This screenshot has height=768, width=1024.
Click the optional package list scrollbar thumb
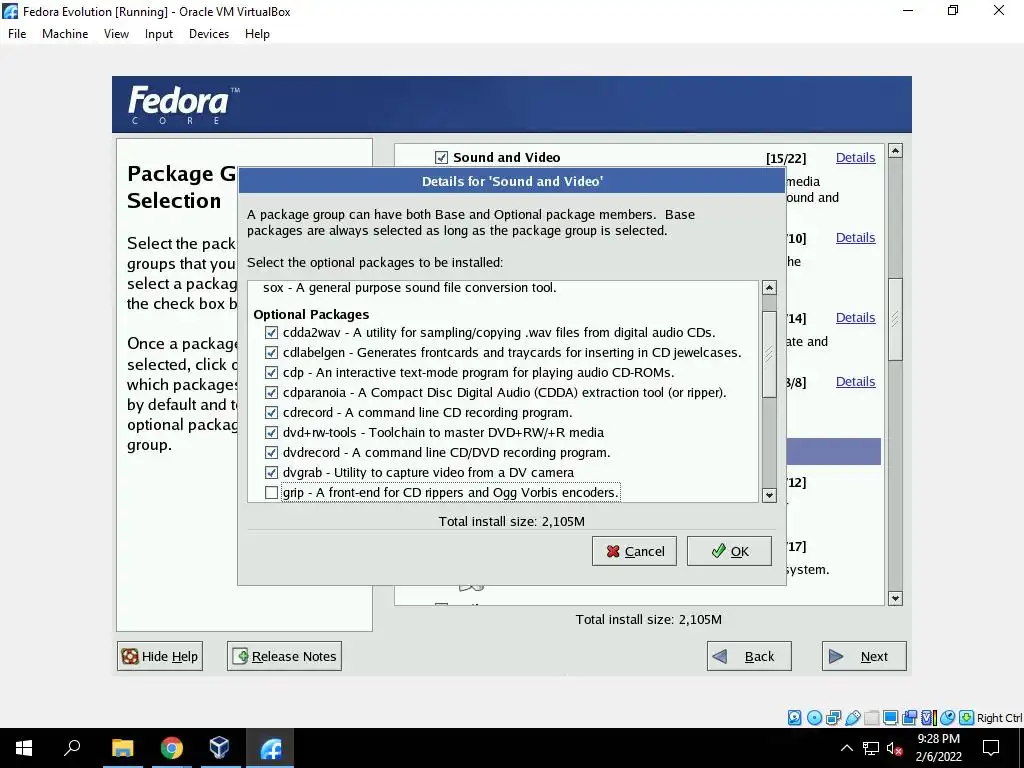[x=769, y=354]
